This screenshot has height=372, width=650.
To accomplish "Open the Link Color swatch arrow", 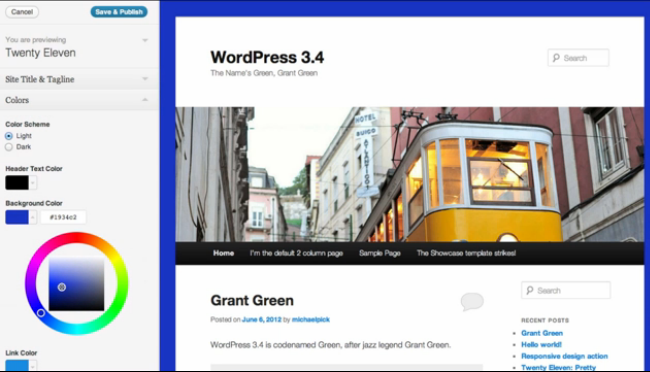I will coord(33,365).
